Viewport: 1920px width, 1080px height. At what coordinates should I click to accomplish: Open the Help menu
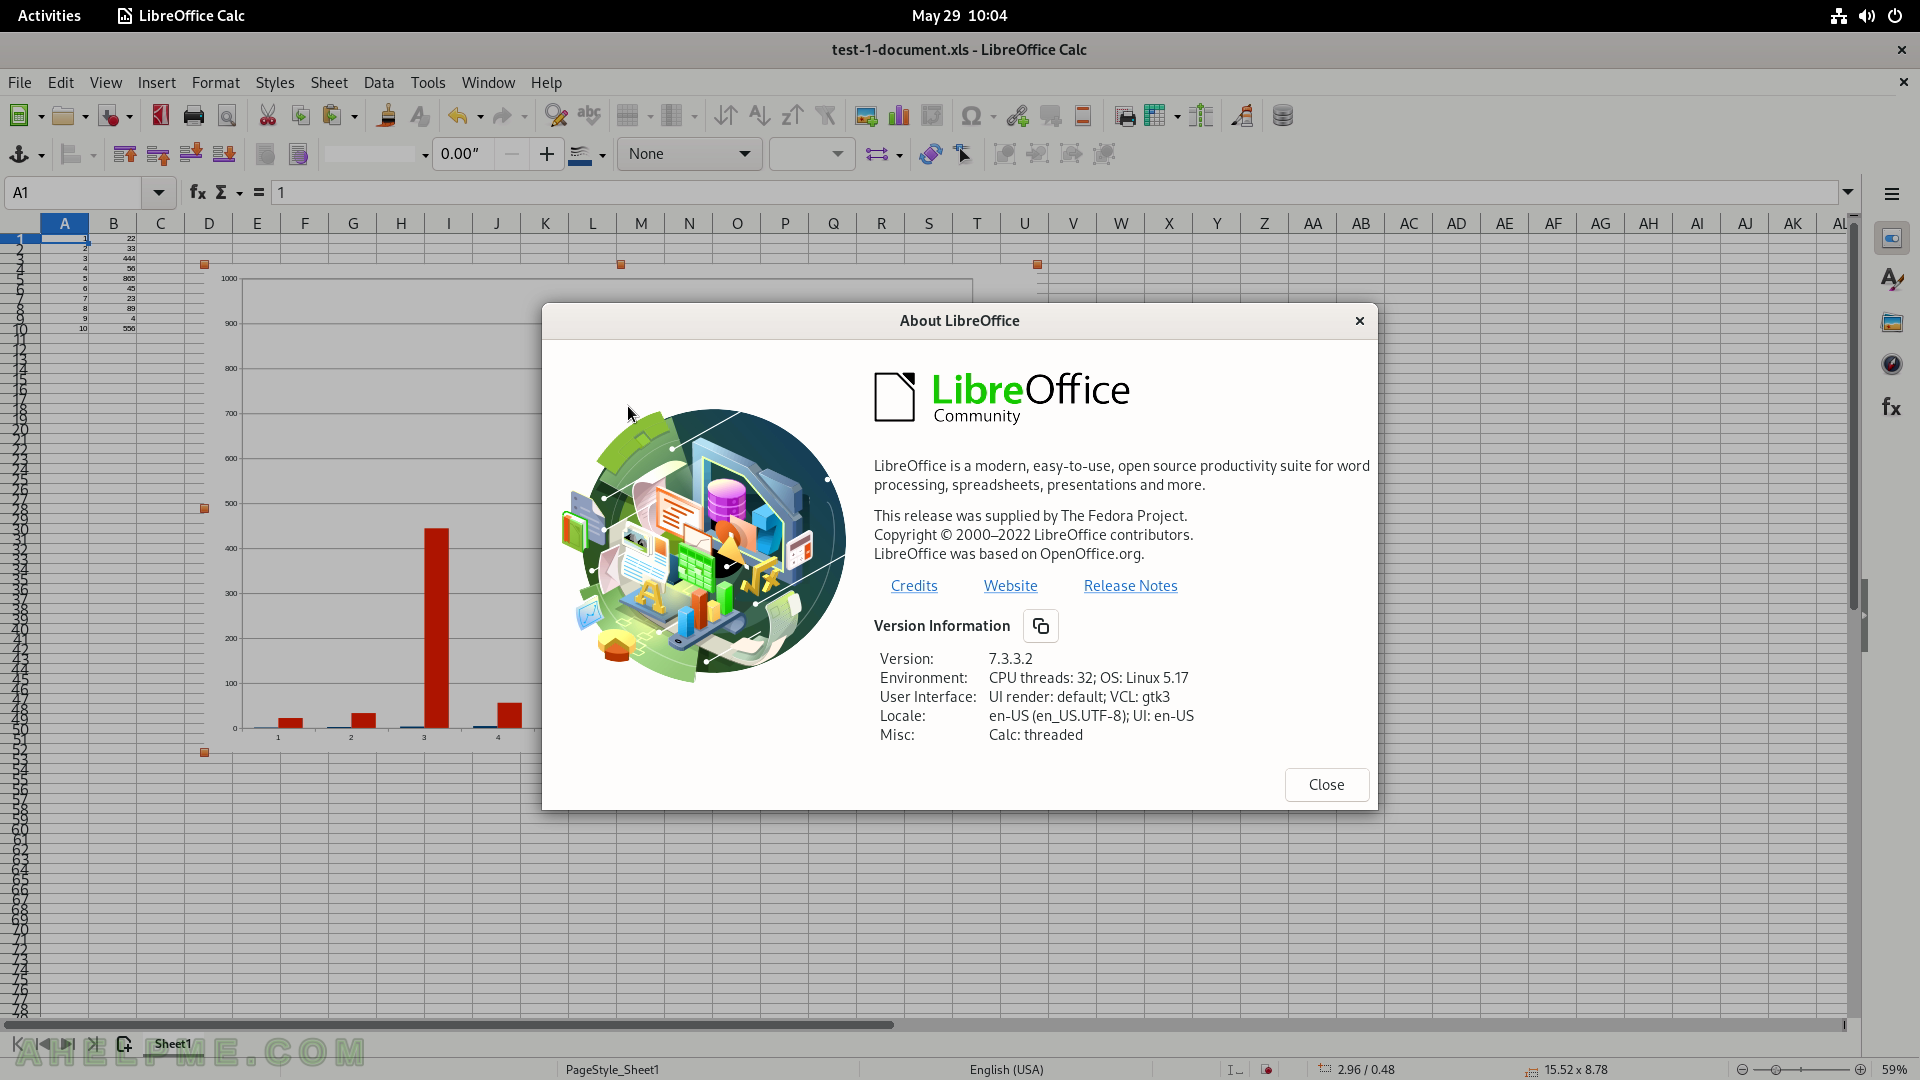tap(546, 83)
